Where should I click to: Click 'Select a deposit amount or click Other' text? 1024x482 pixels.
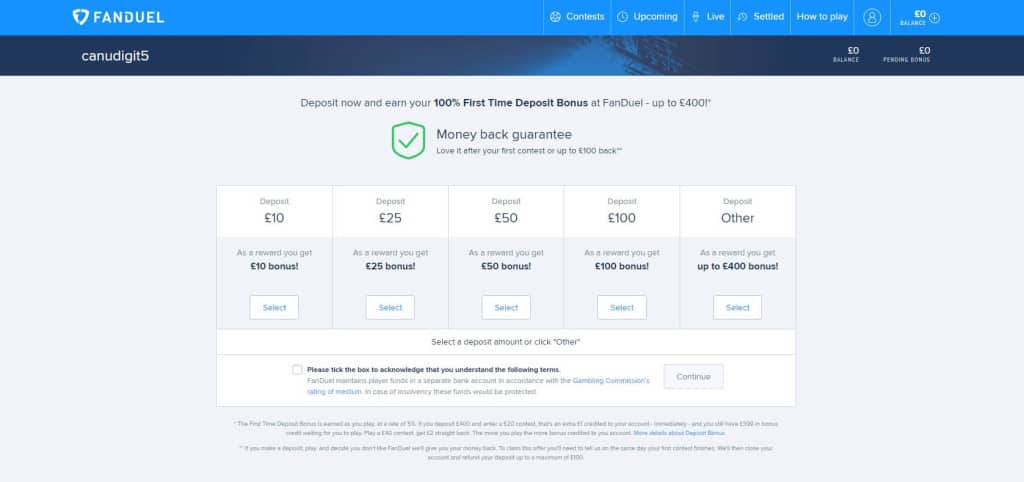tap(506, 342)
